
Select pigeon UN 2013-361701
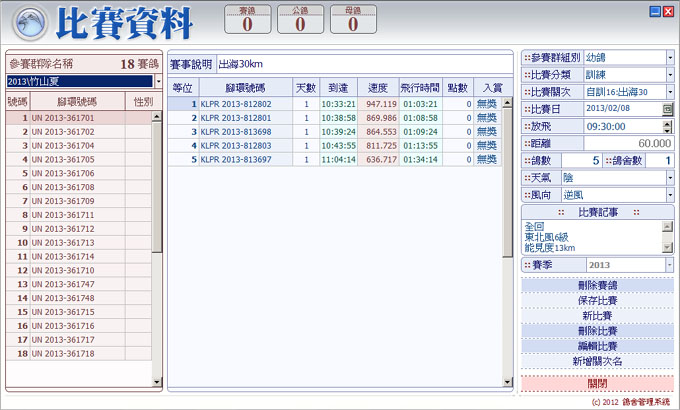(x=79, y=118)
